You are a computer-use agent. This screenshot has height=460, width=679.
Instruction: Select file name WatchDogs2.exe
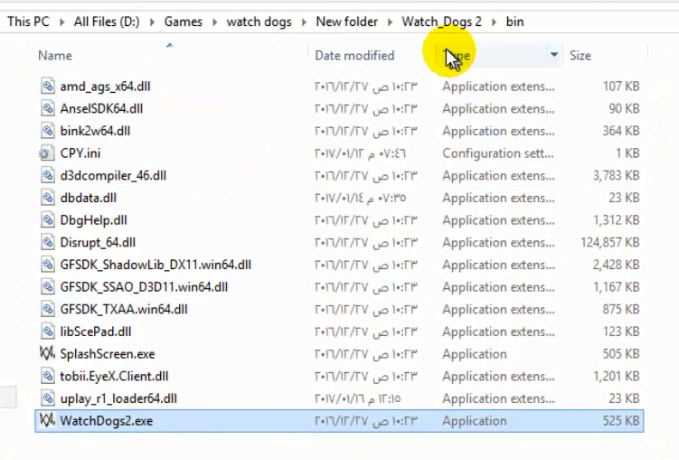click(107, 421)
